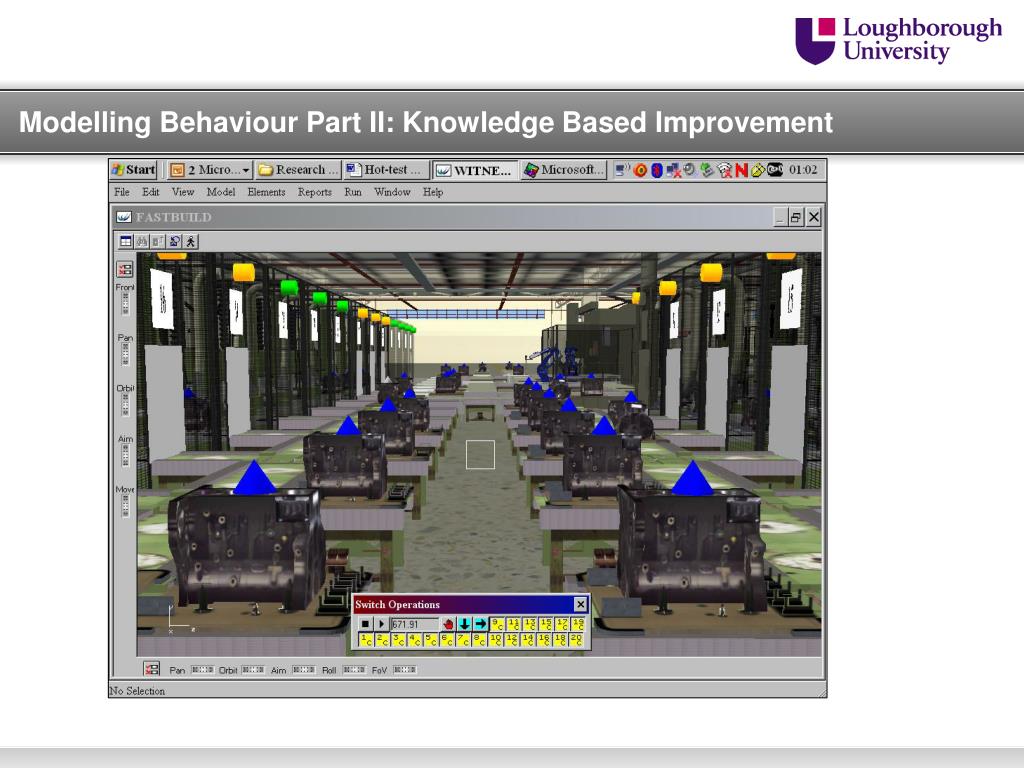Click yellow switch button 16C
Image resolution: width=1024 pixels, height=768 pixels.
pos(544,640)
